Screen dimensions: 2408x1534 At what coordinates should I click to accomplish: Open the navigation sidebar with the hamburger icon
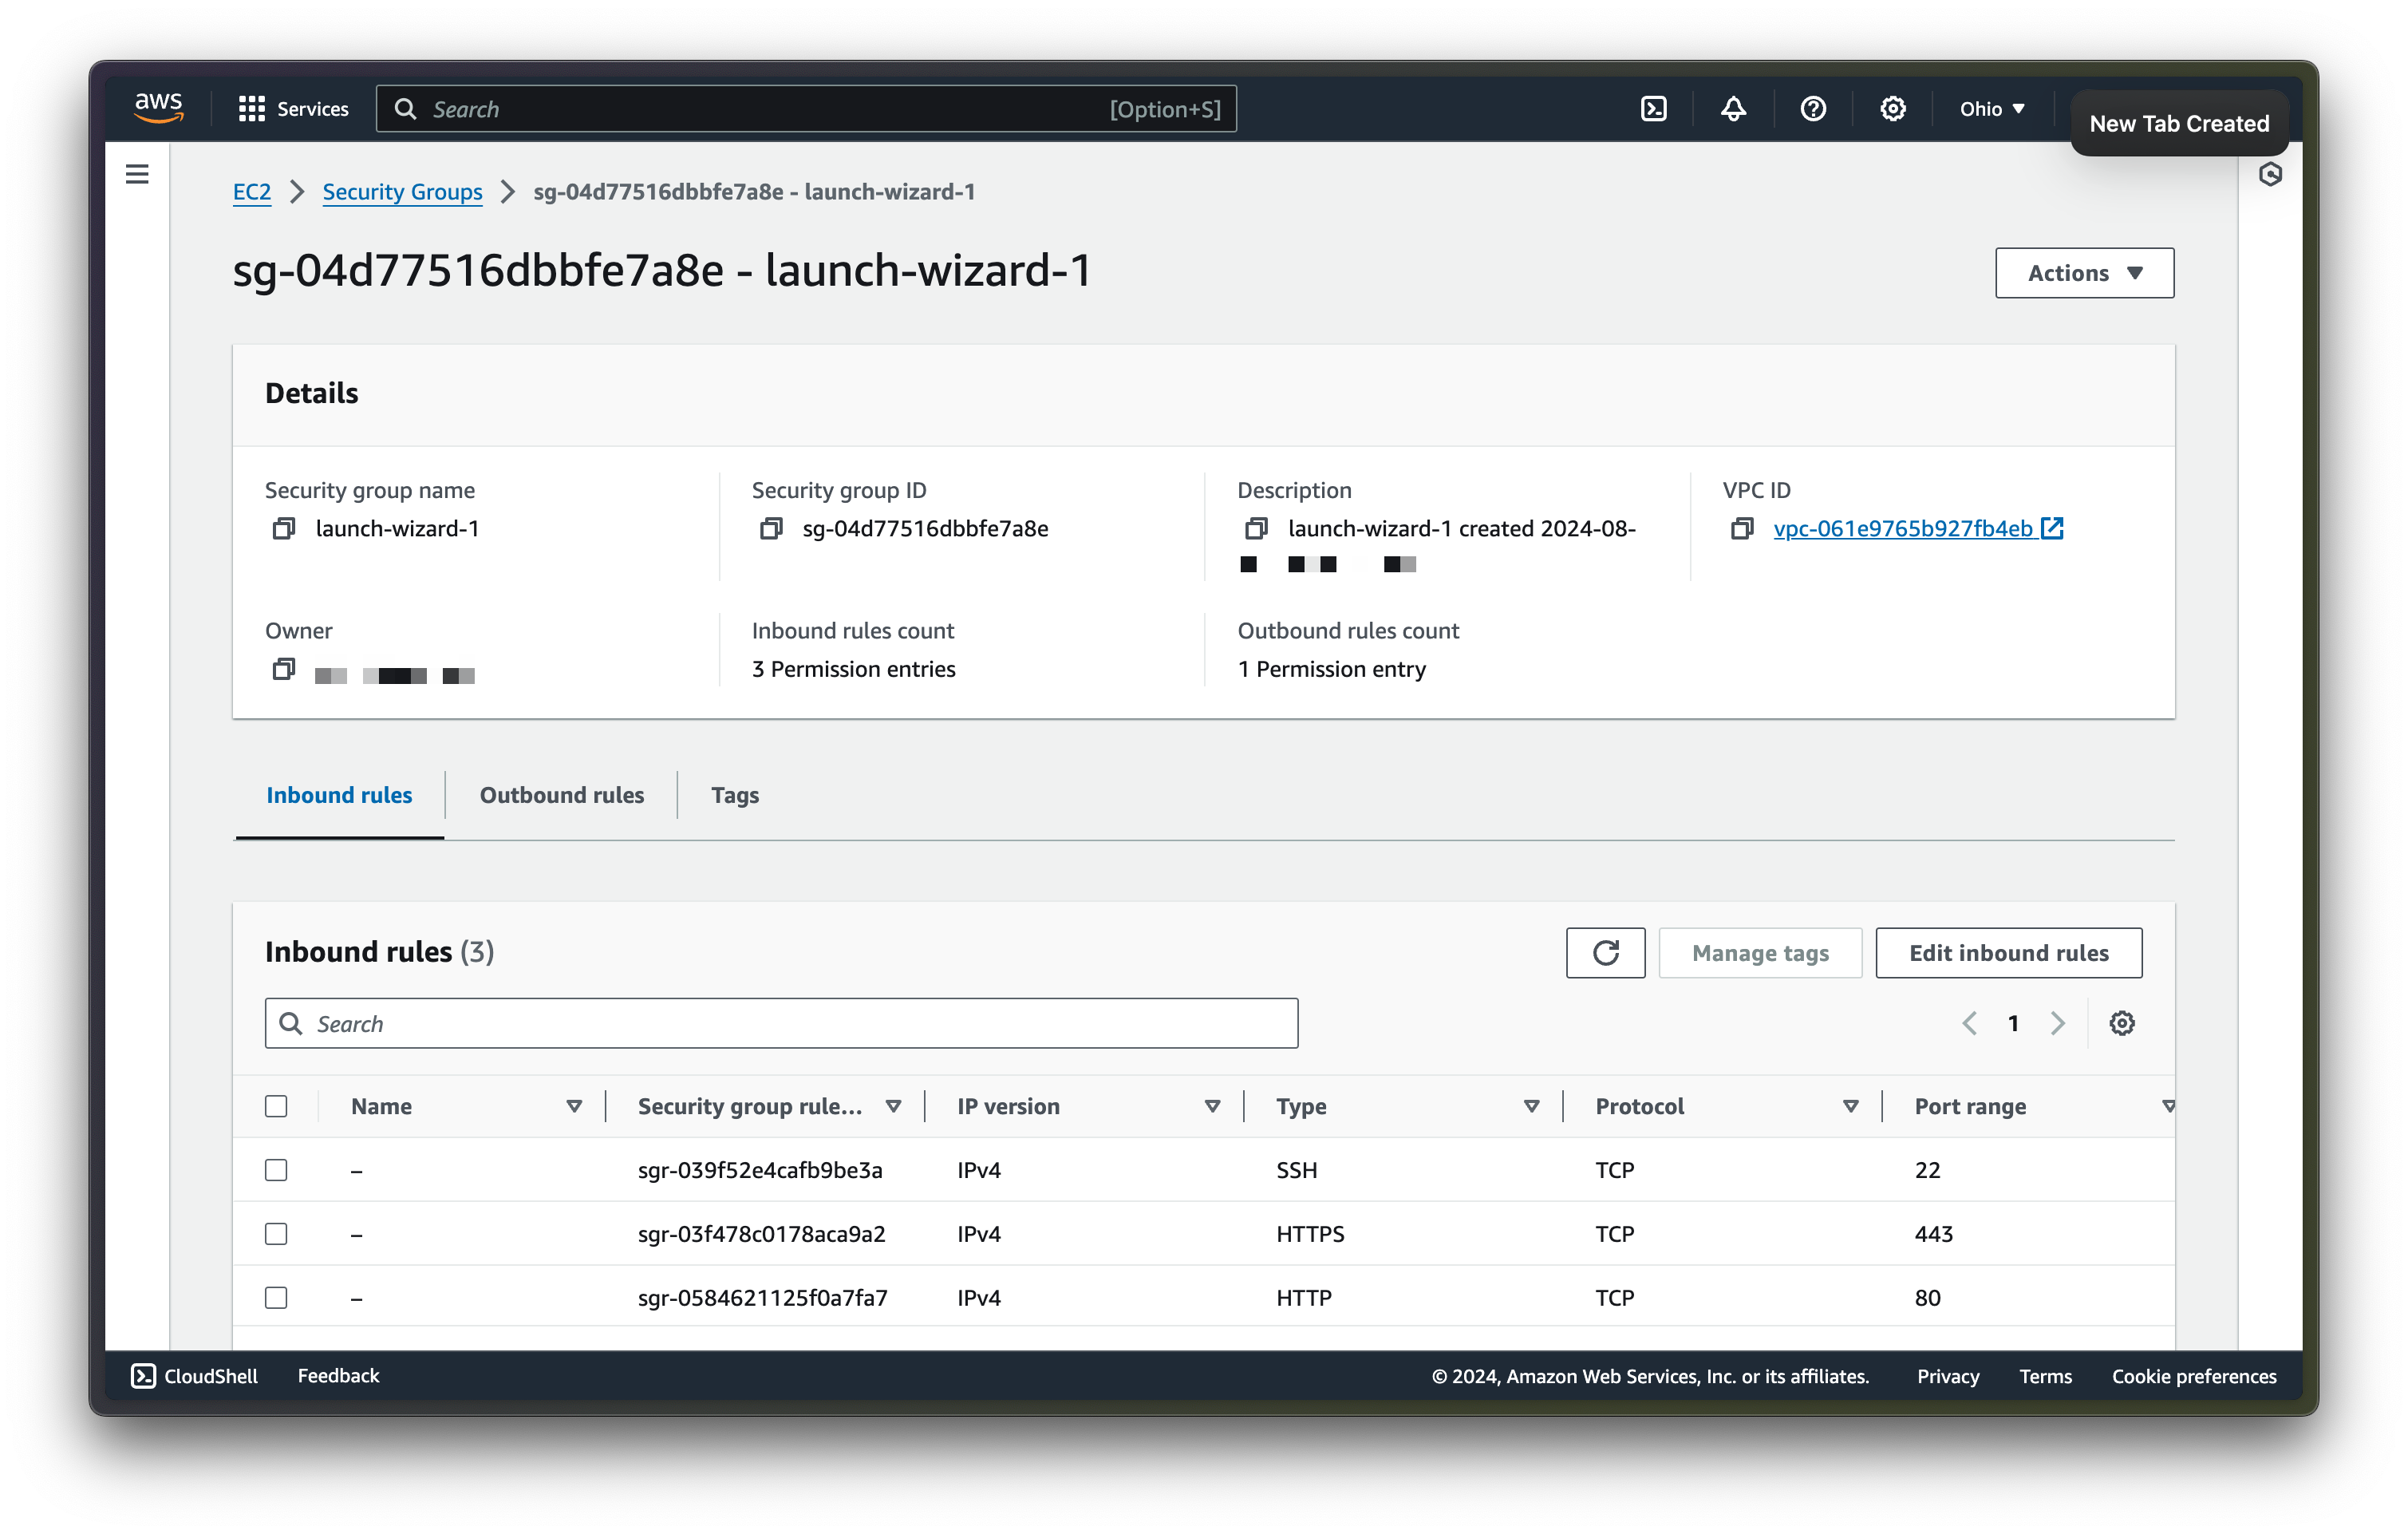(137, 173)
